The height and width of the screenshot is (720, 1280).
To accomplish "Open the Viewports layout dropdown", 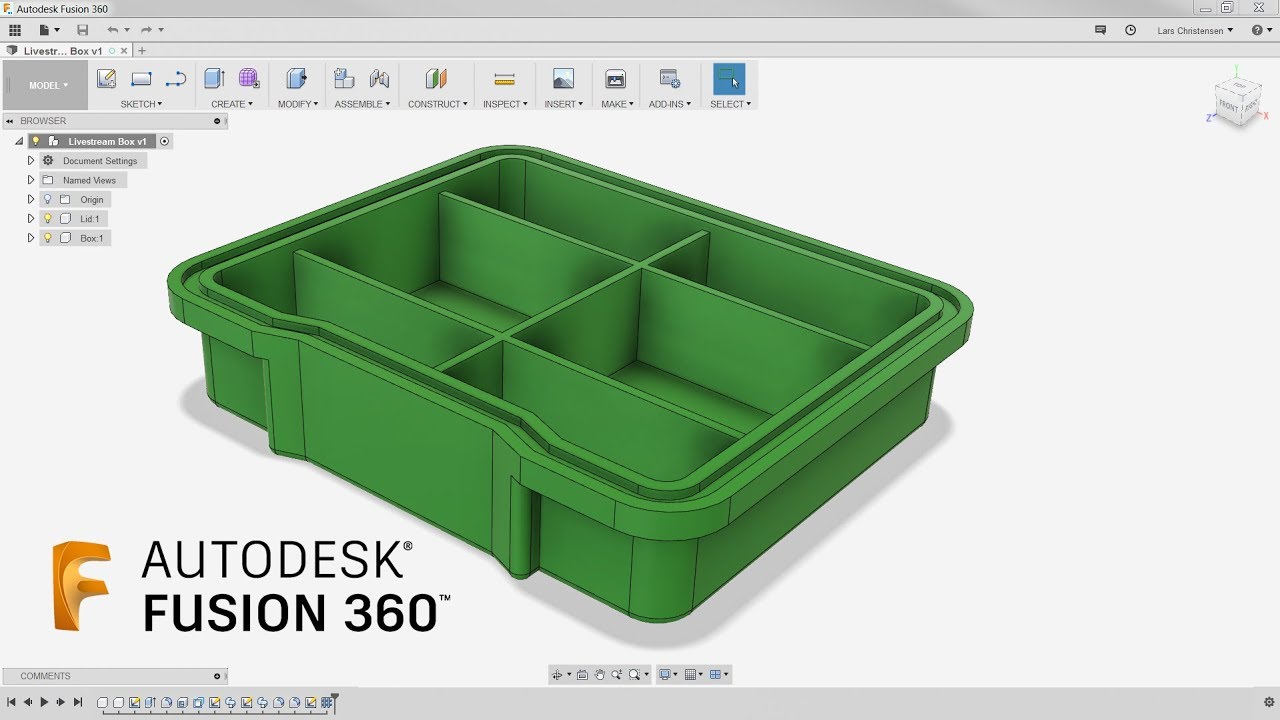I will point(719,675).
